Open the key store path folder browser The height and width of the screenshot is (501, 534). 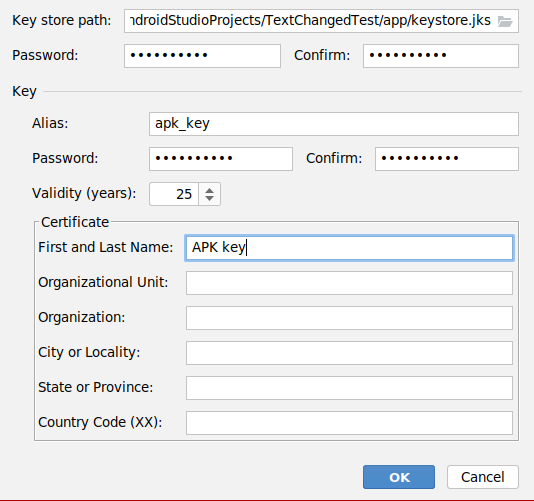505,21
